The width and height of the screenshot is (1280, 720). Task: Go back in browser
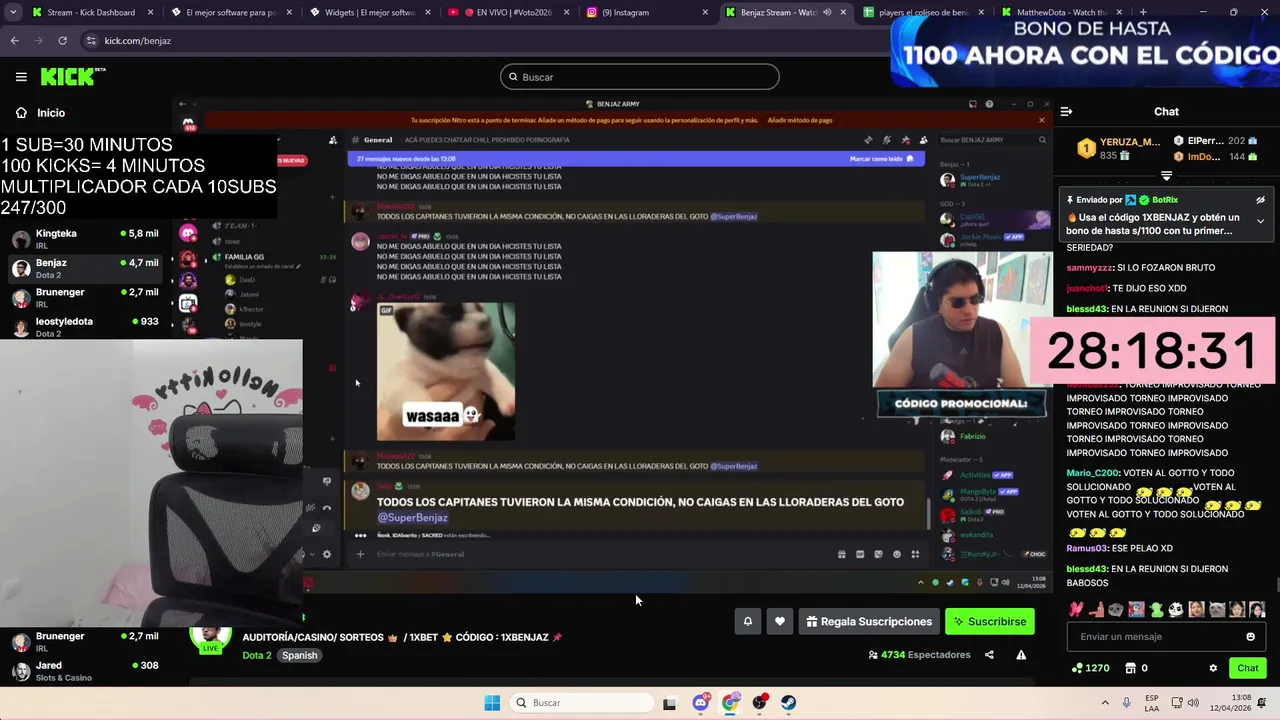click(x=14, y=41)
